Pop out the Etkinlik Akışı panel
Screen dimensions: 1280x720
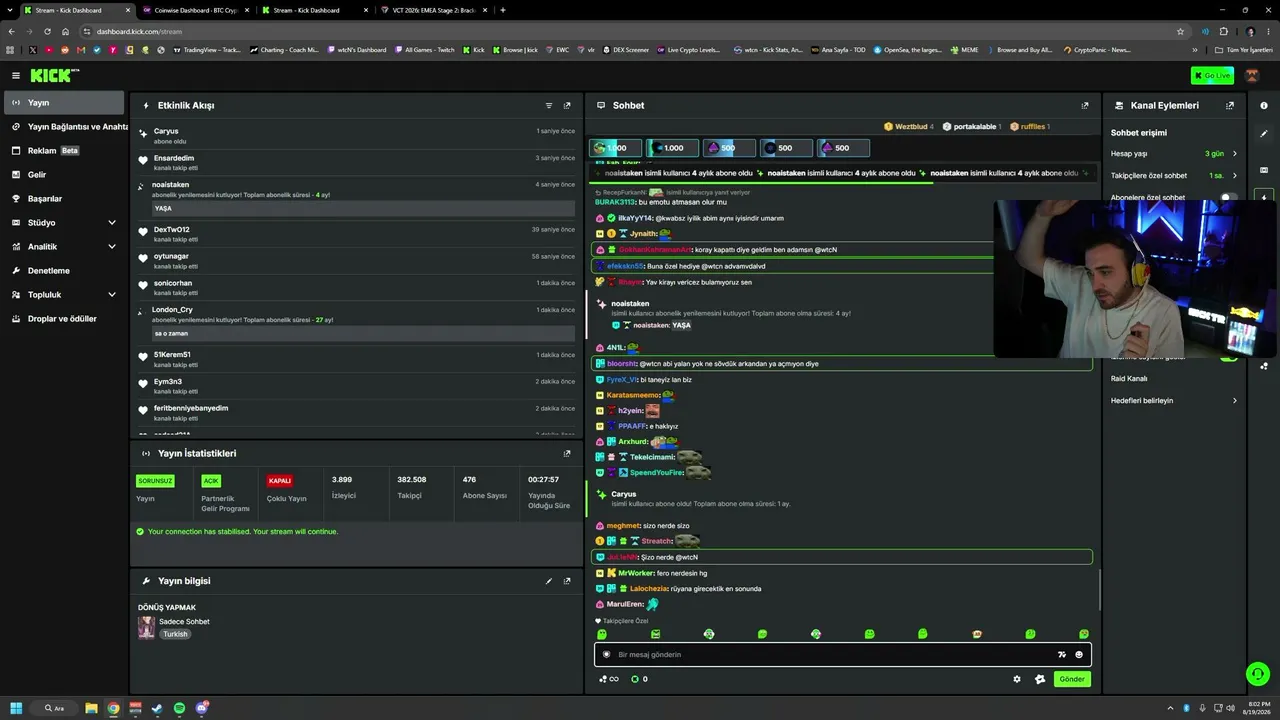click(567, 105)
